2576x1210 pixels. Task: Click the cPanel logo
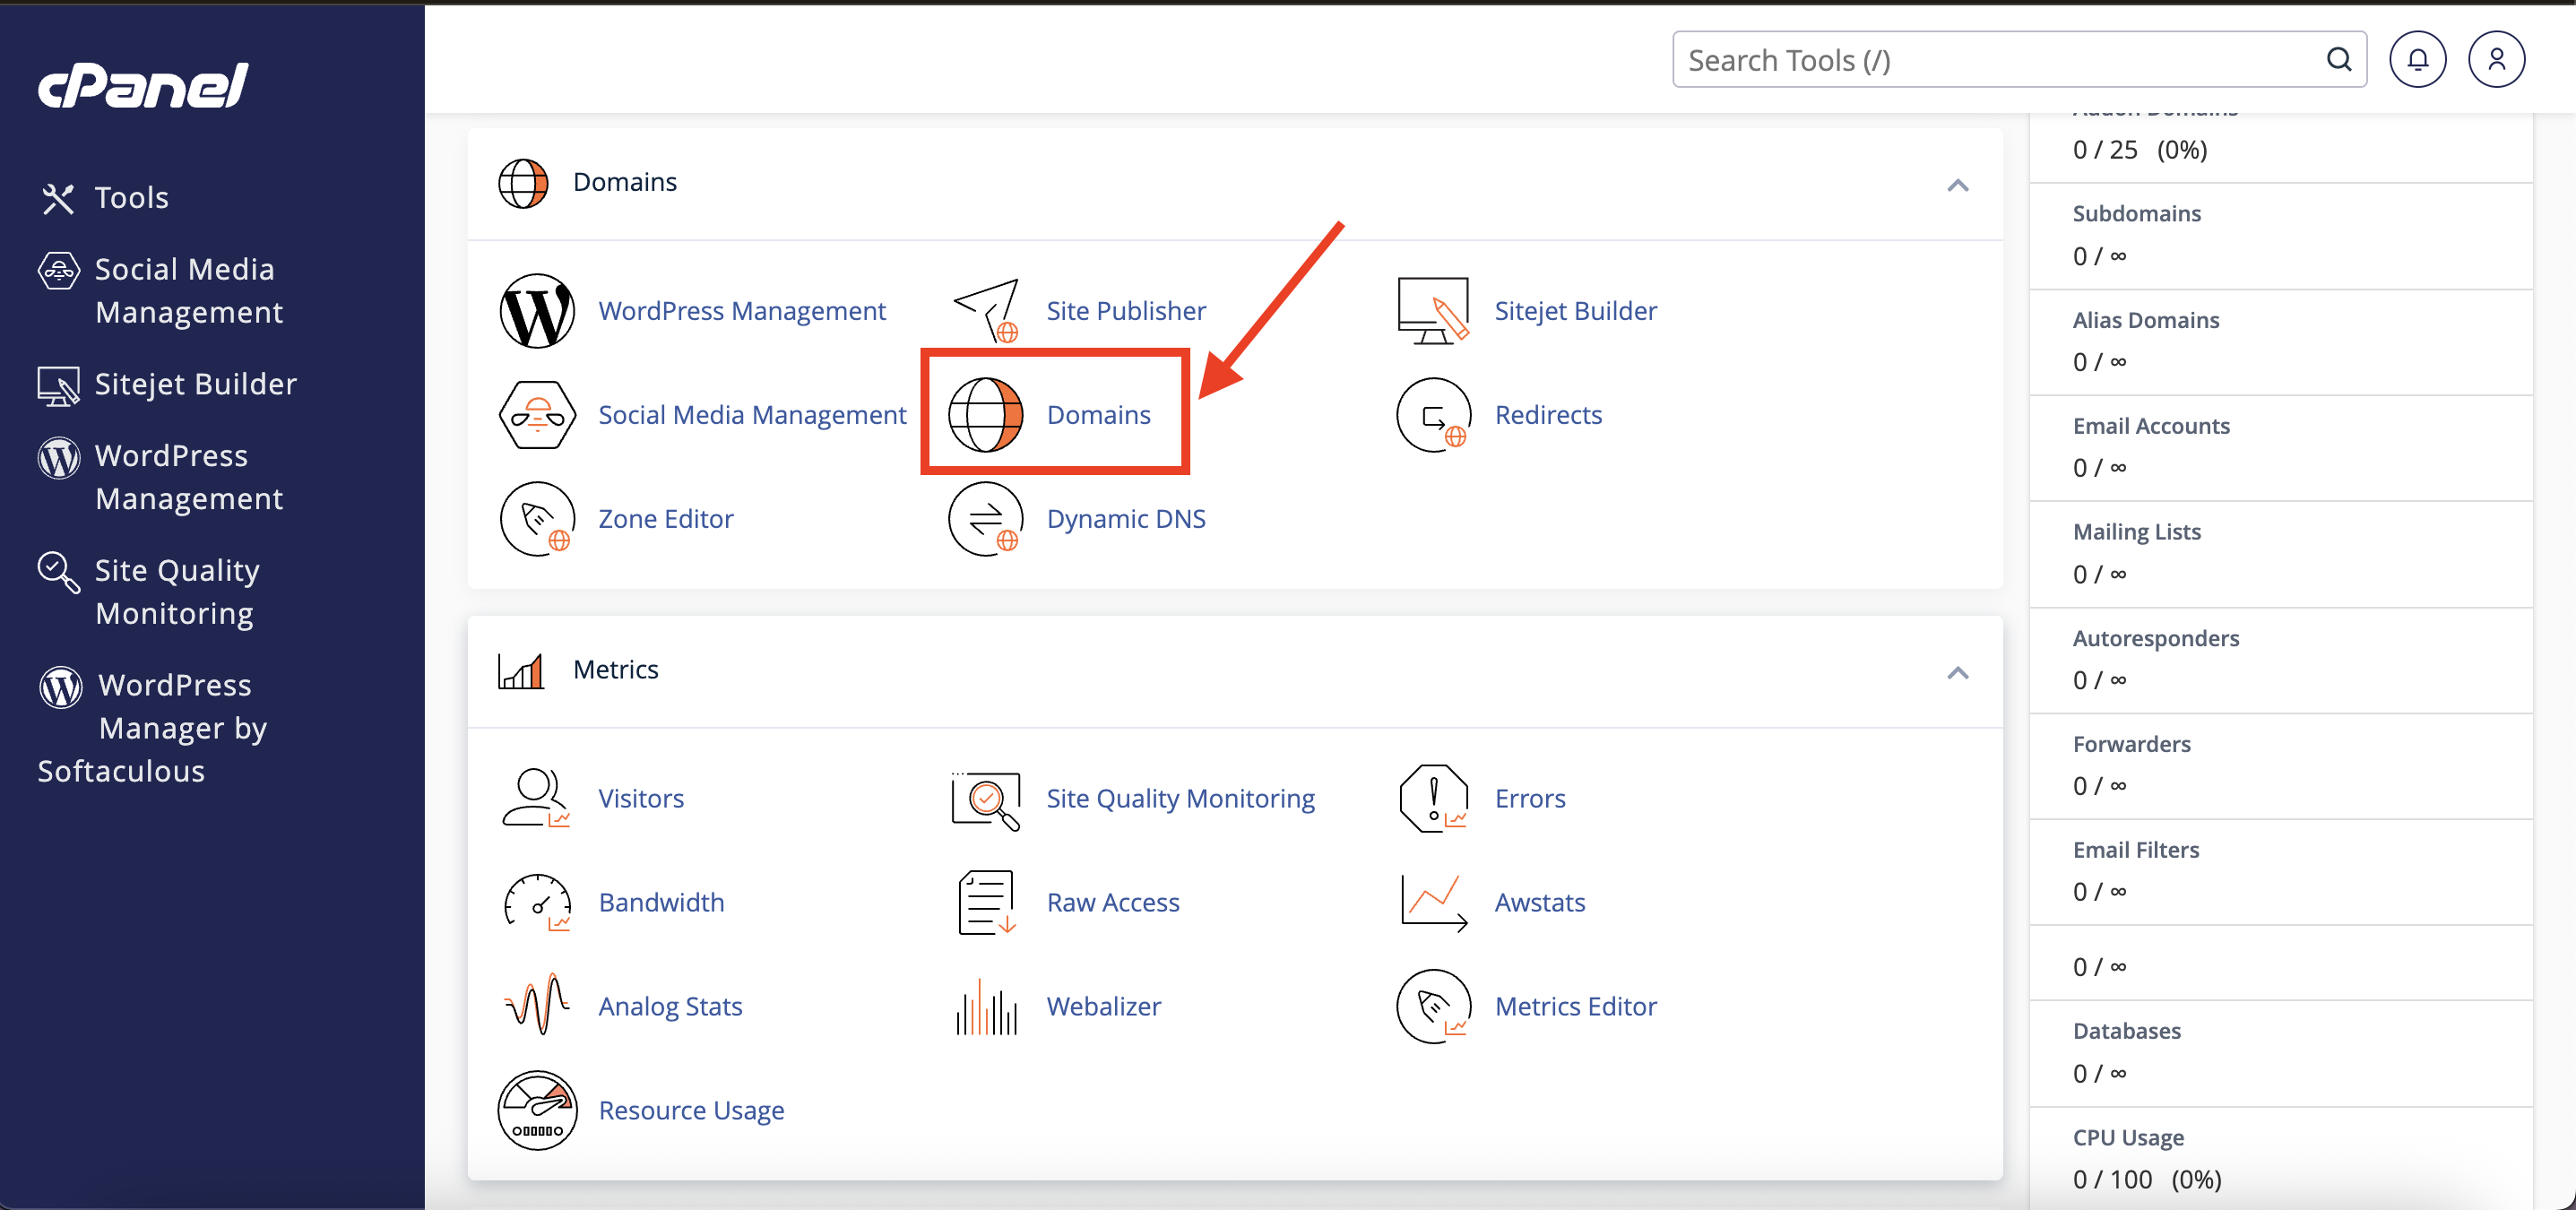pos(143,85)
